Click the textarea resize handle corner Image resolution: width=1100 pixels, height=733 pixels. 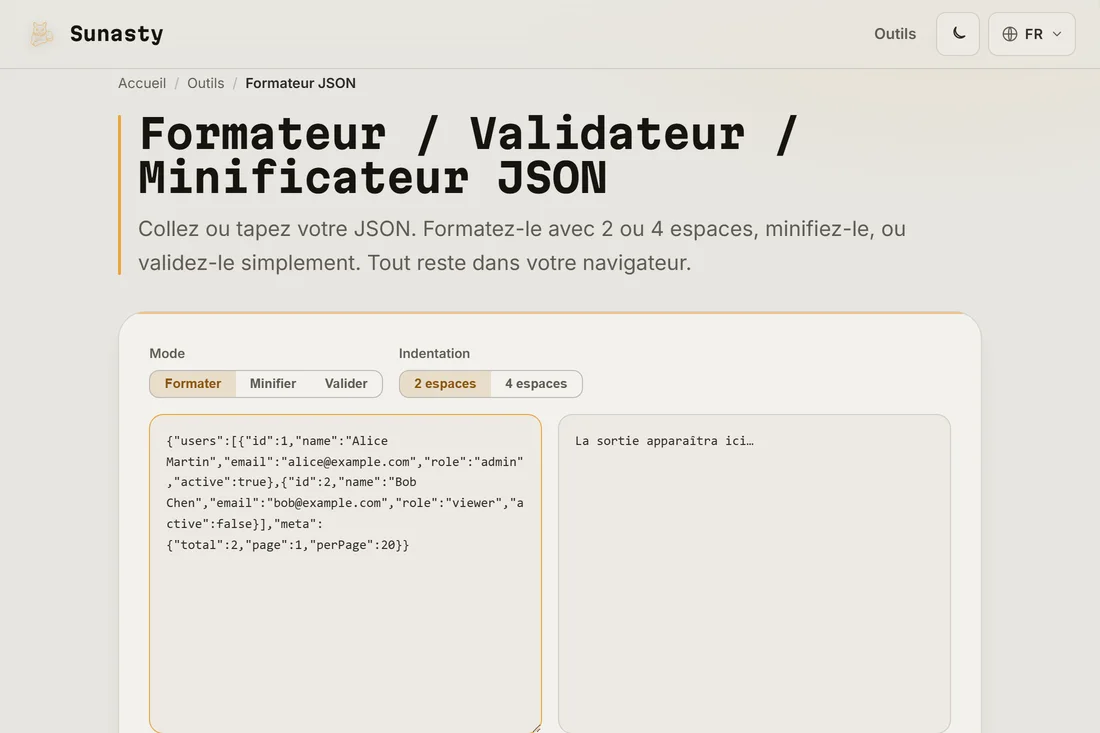tap(536, 728)
